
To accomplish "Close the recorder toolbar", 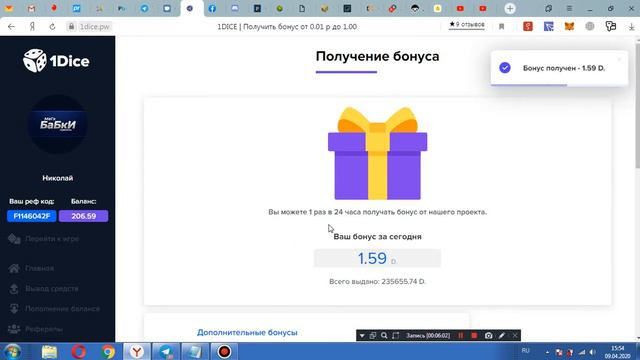I will 515,336.
